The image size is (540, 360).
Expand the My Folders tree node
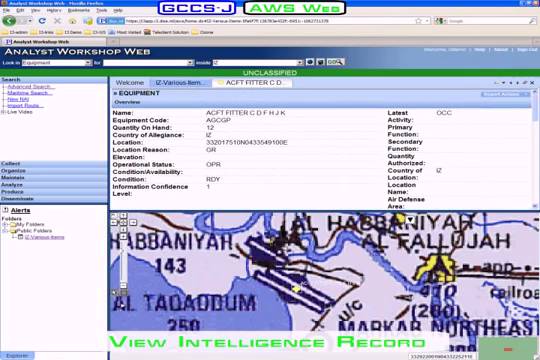coord(5,225)
